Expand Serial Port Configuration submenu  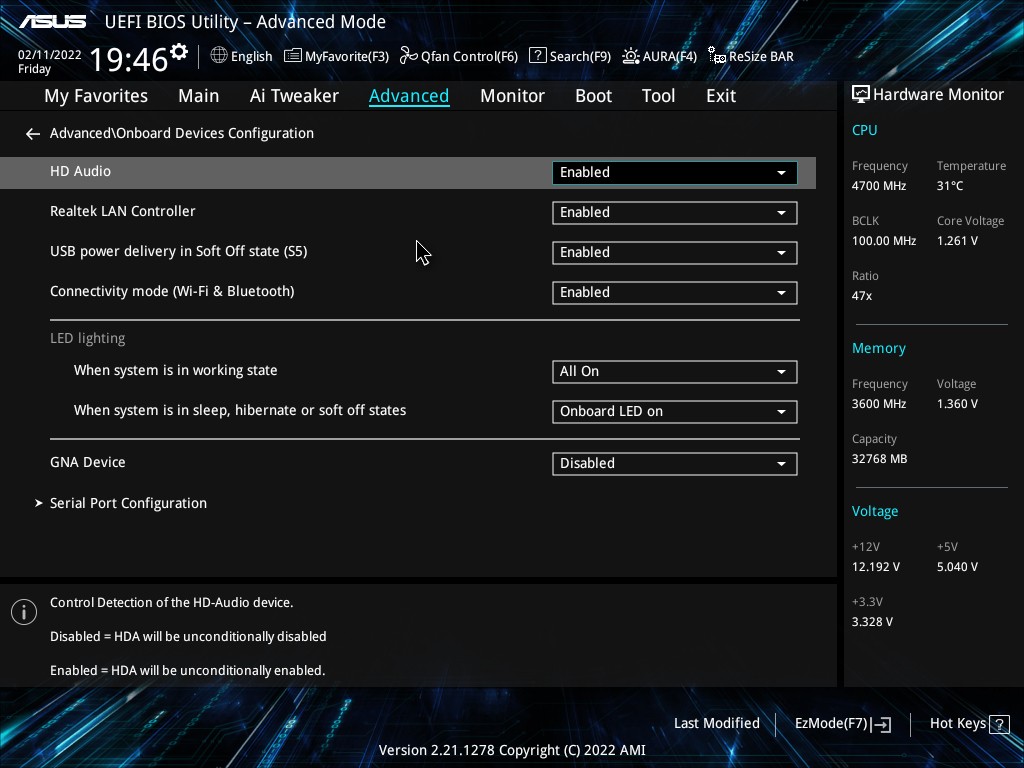click(128, 503)
